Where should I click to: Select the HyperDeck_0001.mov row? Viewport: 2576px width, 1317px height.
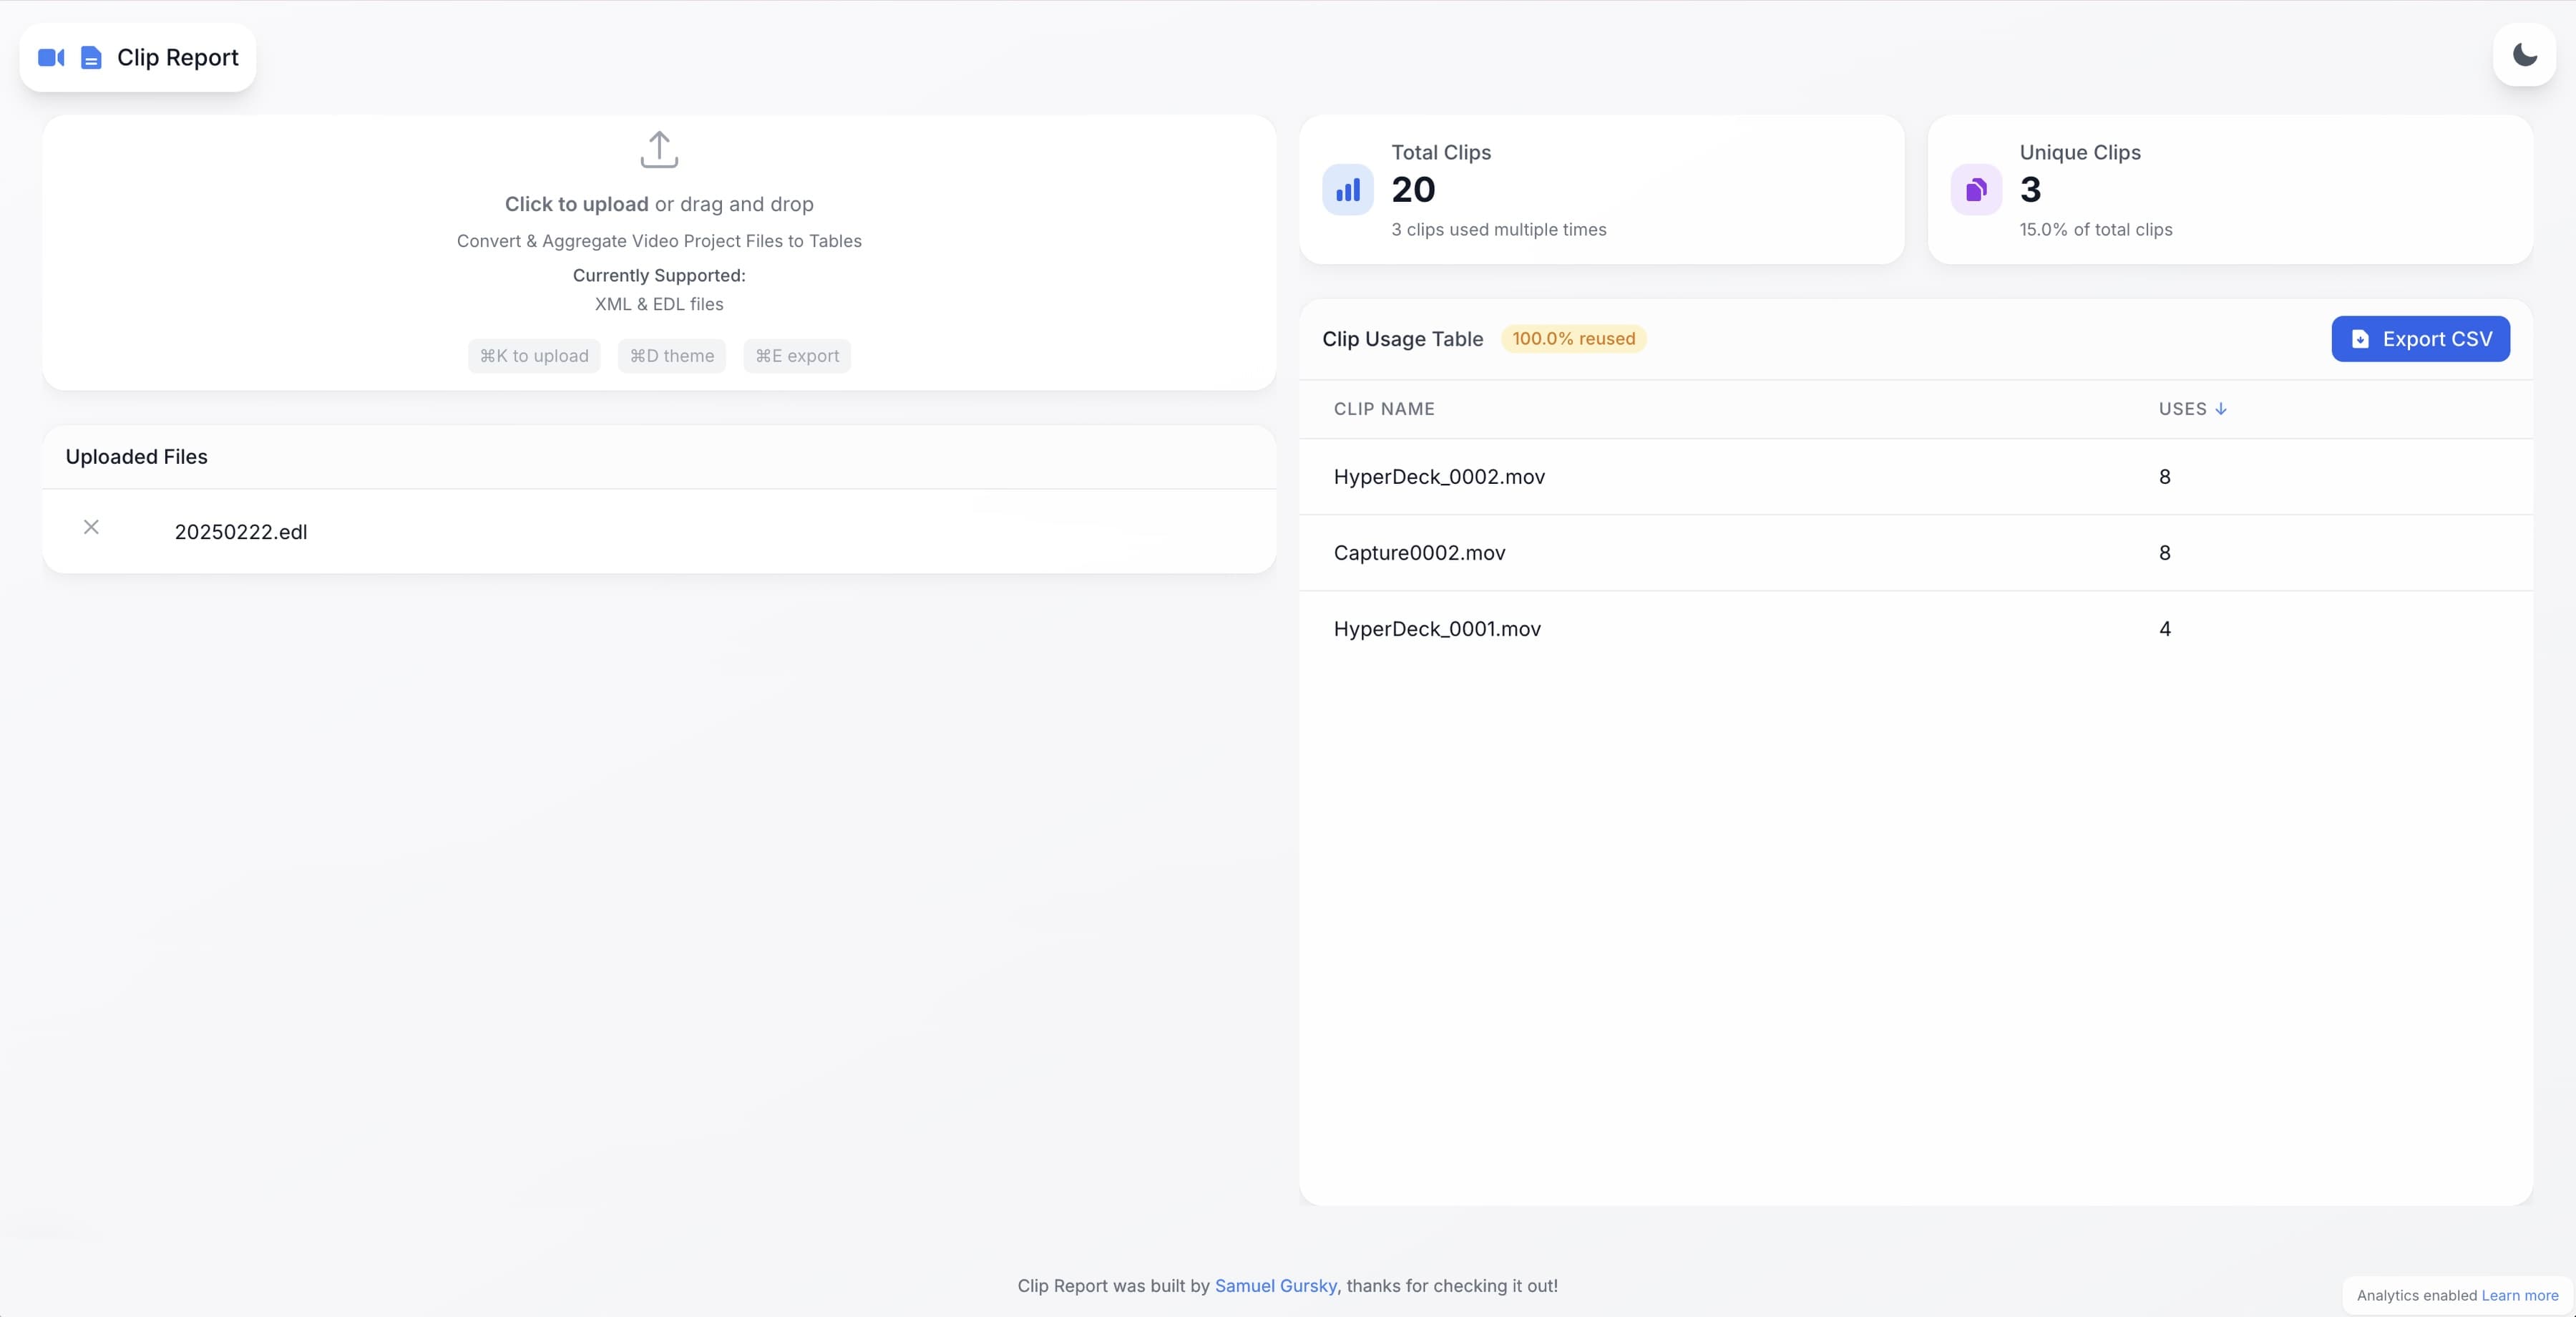(1916, 629)
